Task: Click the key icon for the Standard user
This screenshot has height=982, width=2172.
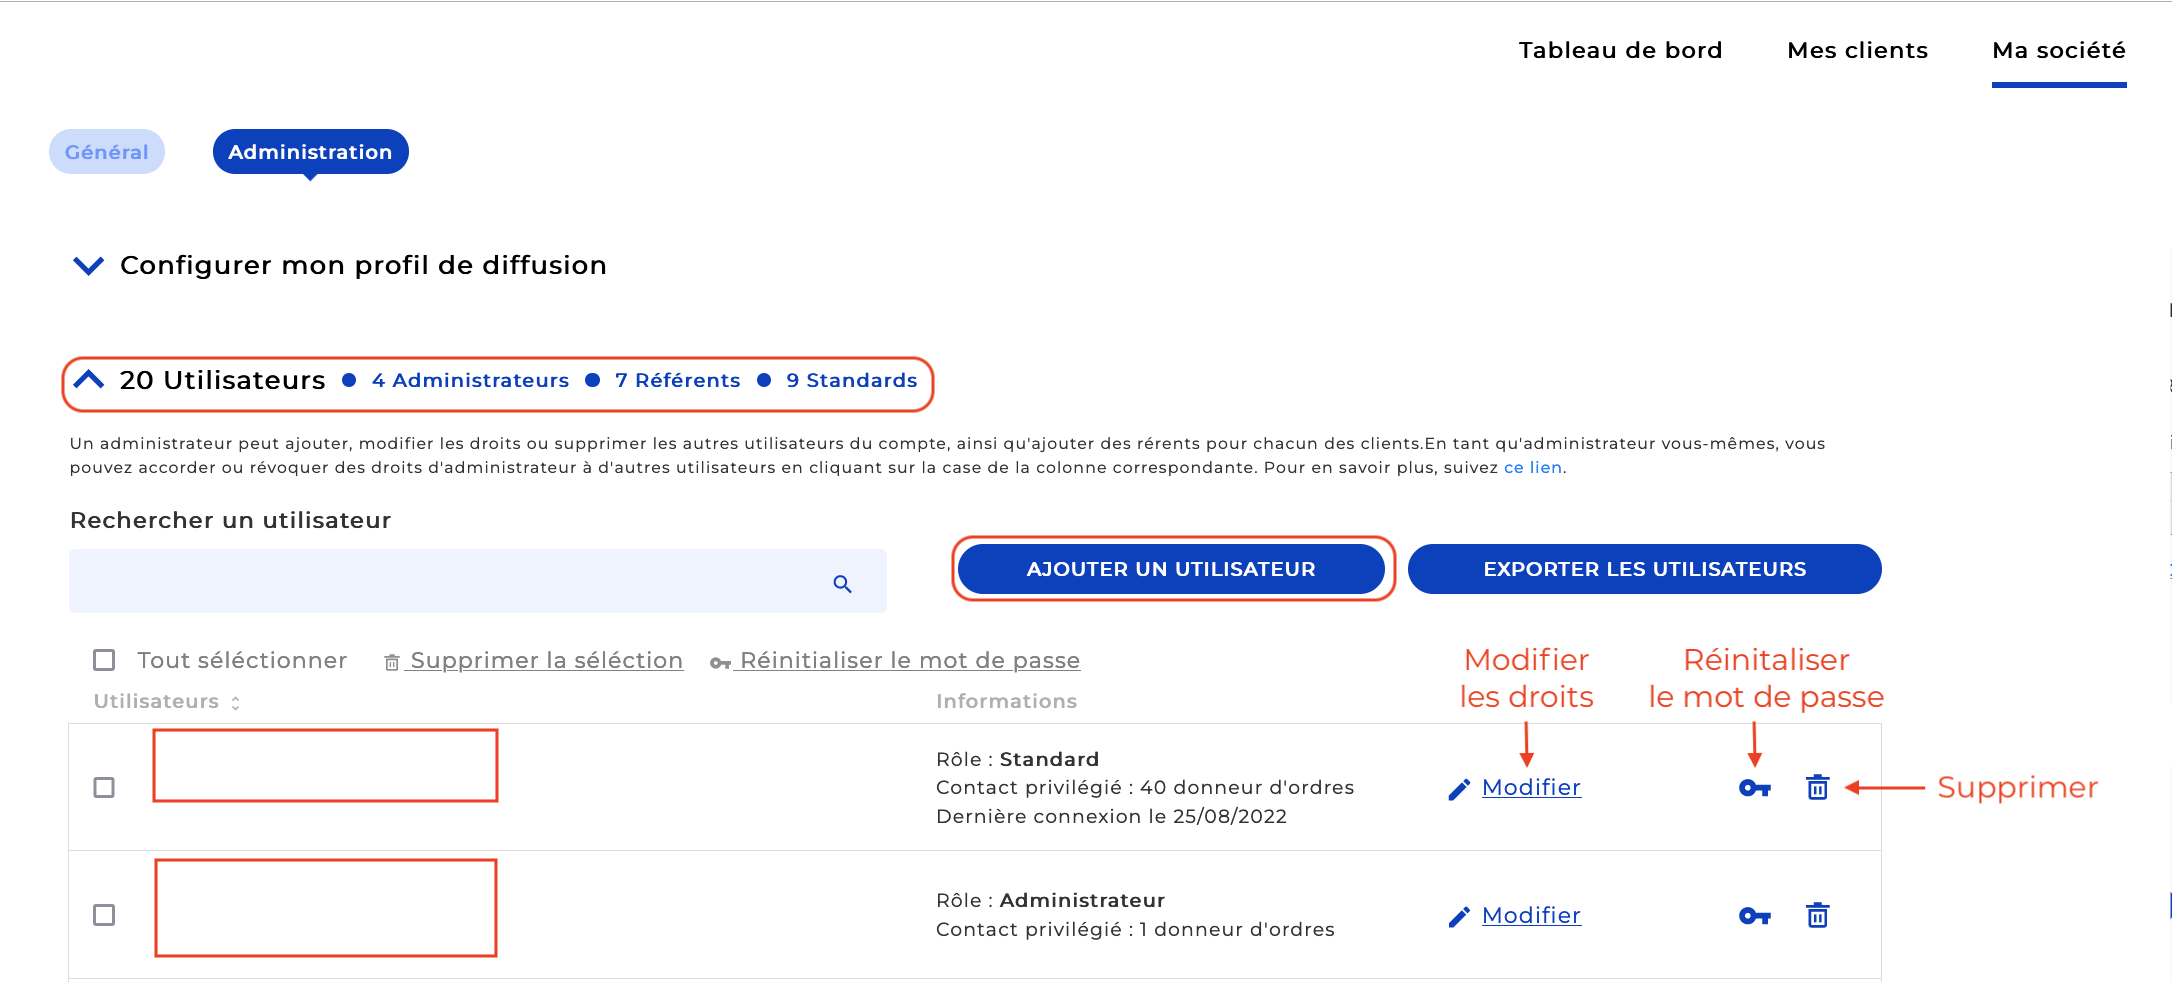Action: click(x=1755, y=788)
